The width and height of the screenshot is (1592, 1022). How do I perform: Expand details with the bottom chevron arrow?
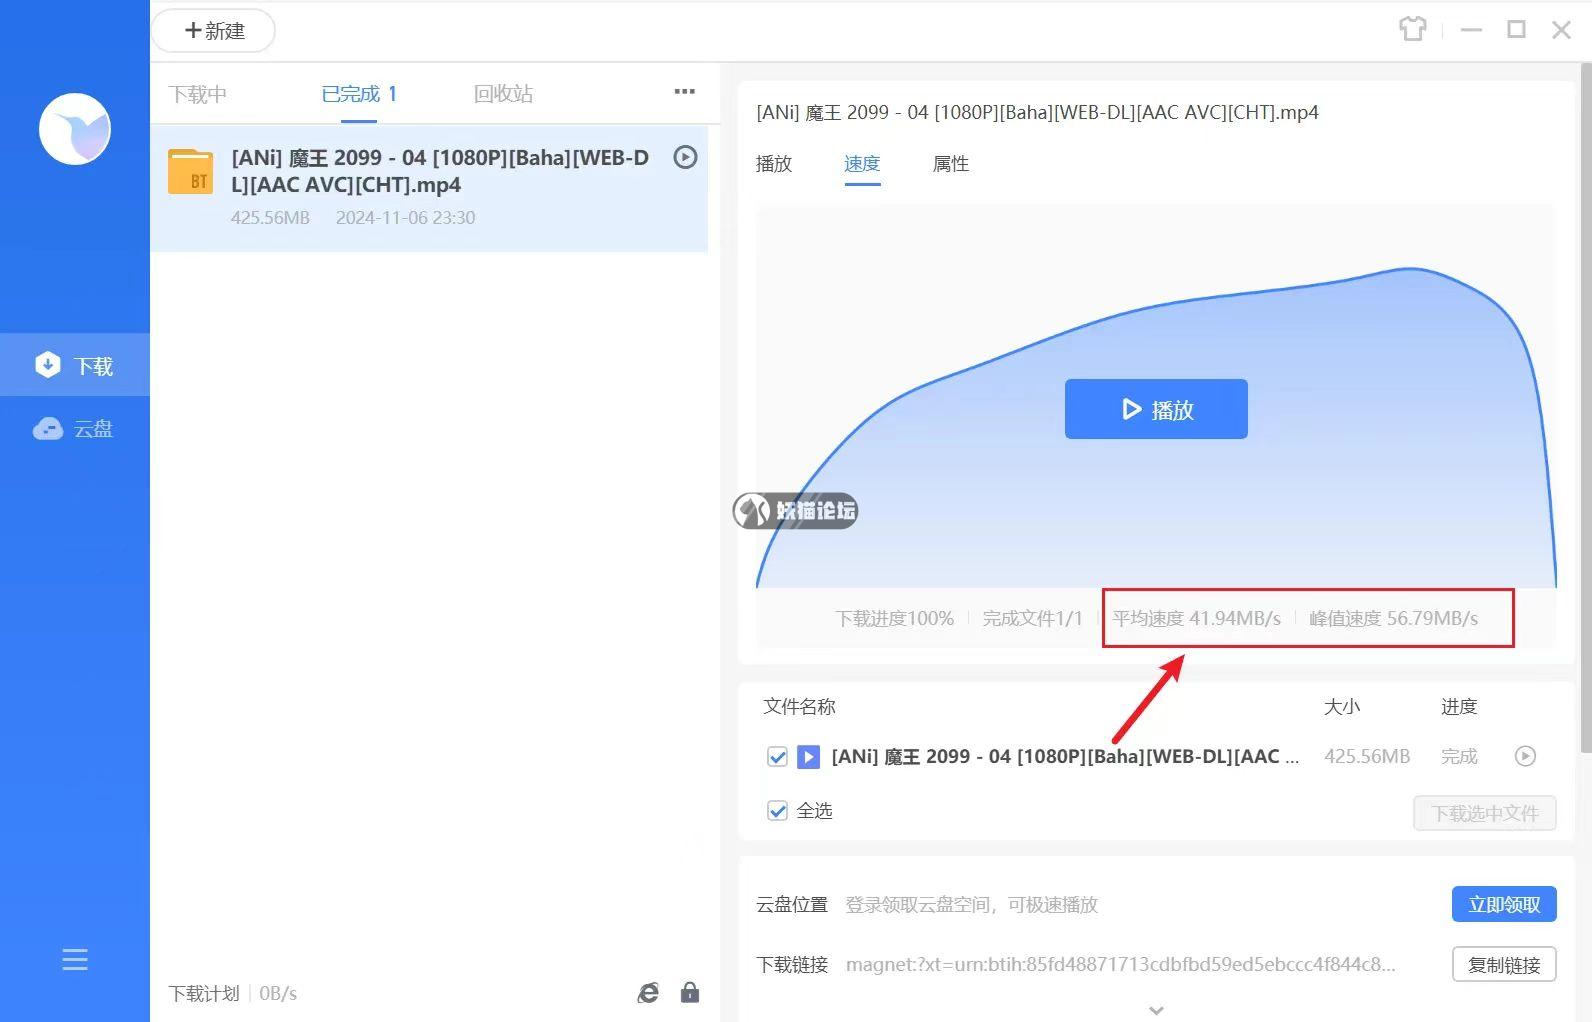1156,1011
